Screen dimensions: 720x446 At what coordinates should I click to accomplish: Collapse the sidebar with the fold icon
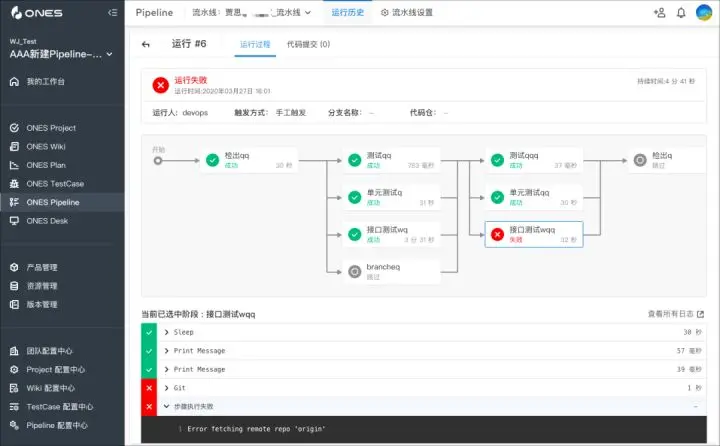point(112,12)
